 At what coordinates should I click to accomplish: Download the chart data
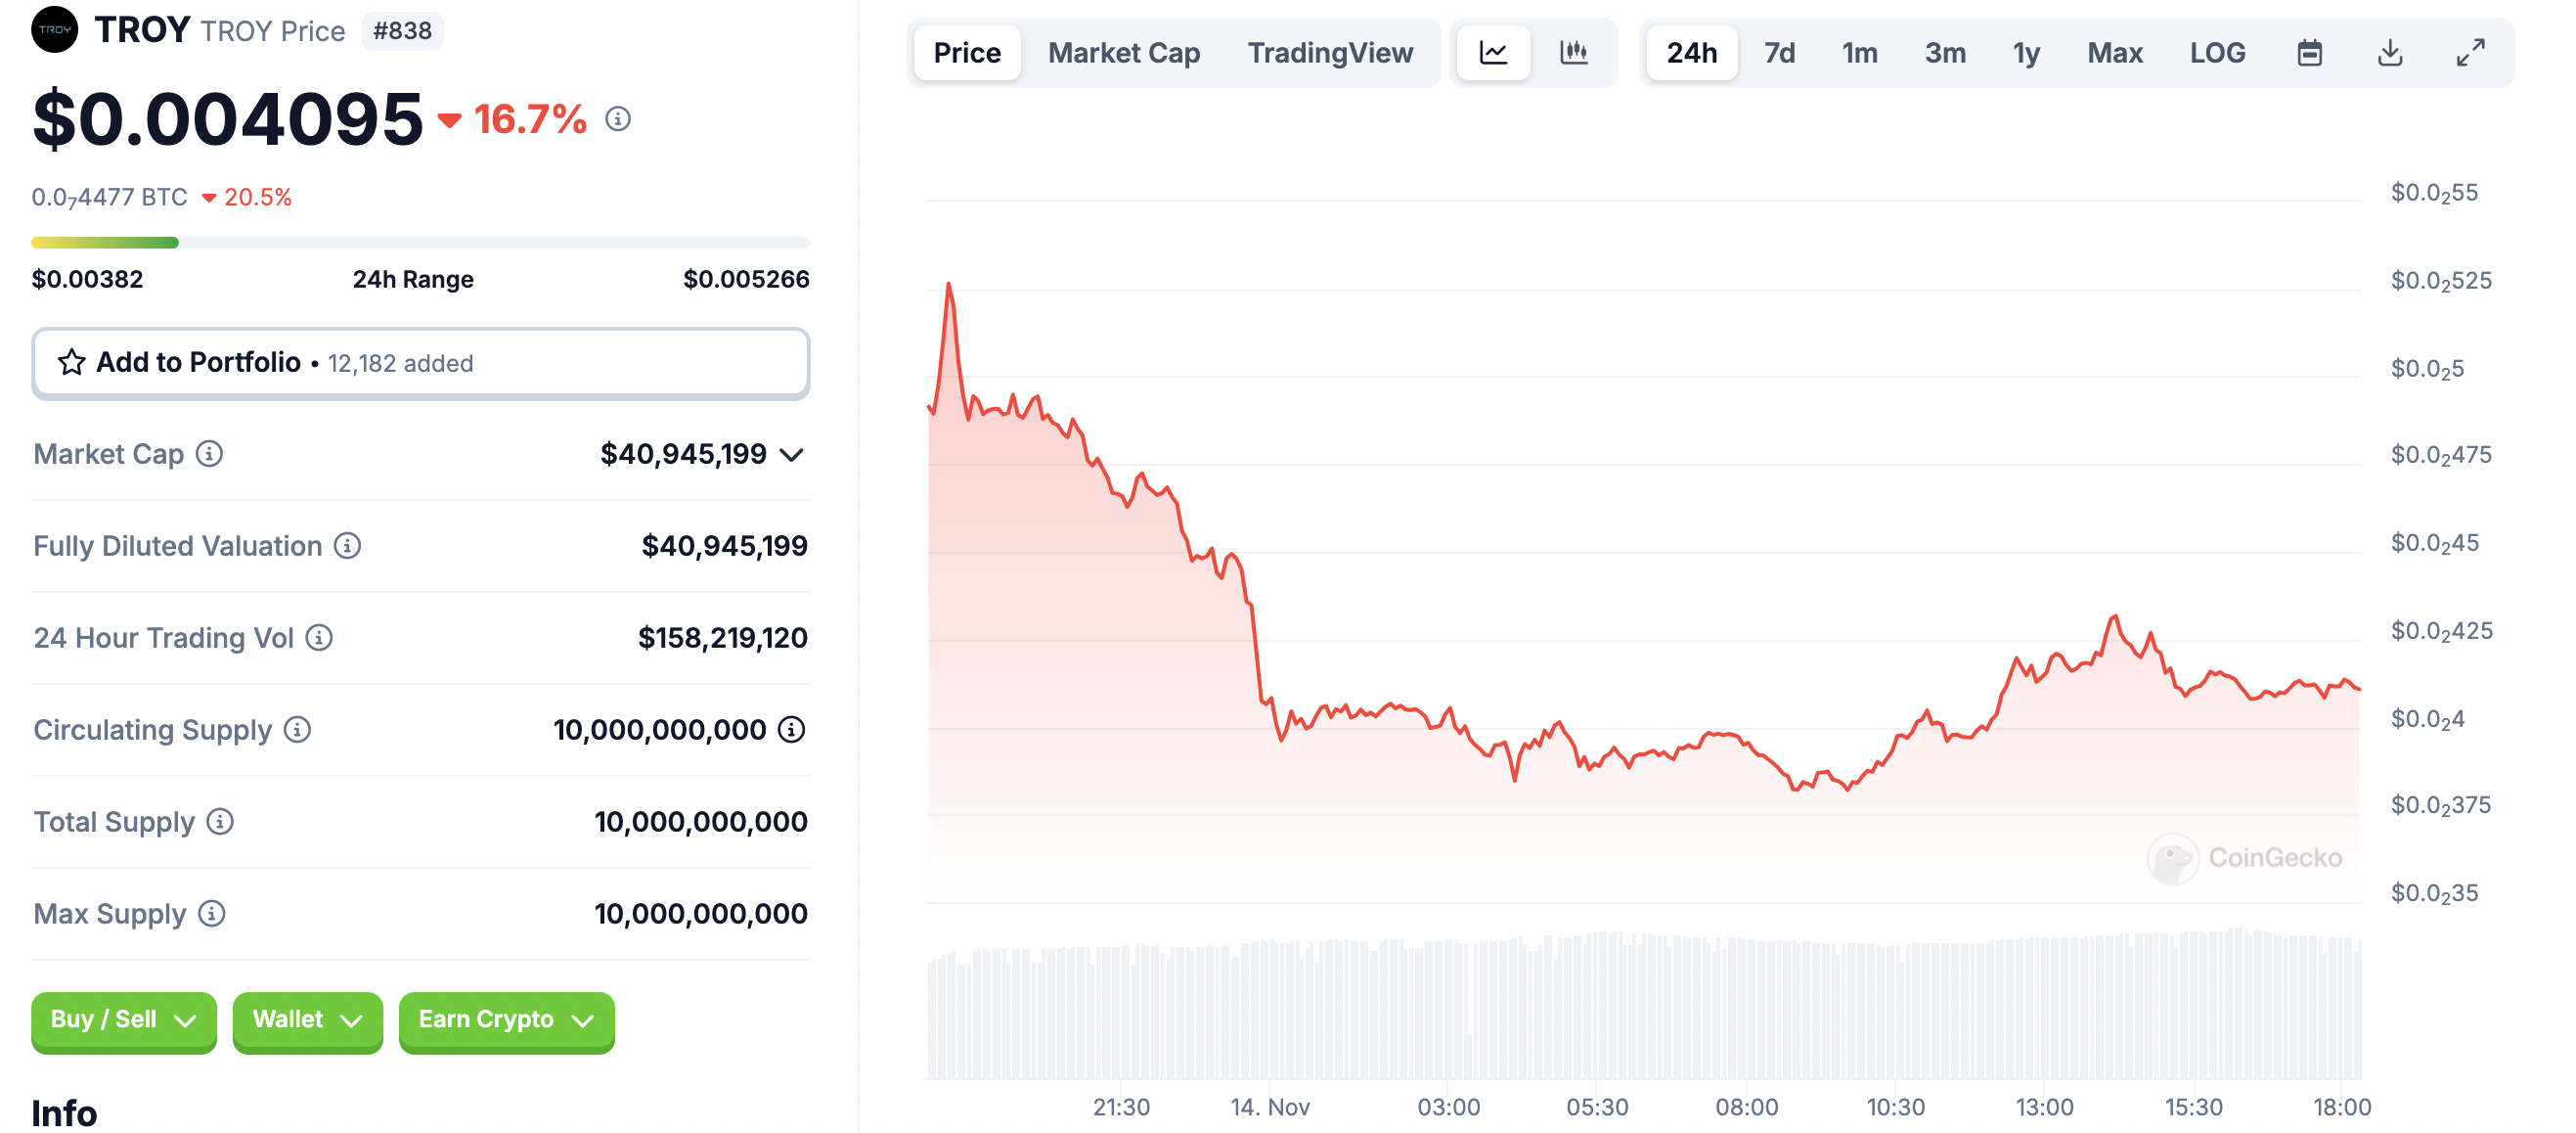pyautogui.click(x=2389, y=53)
